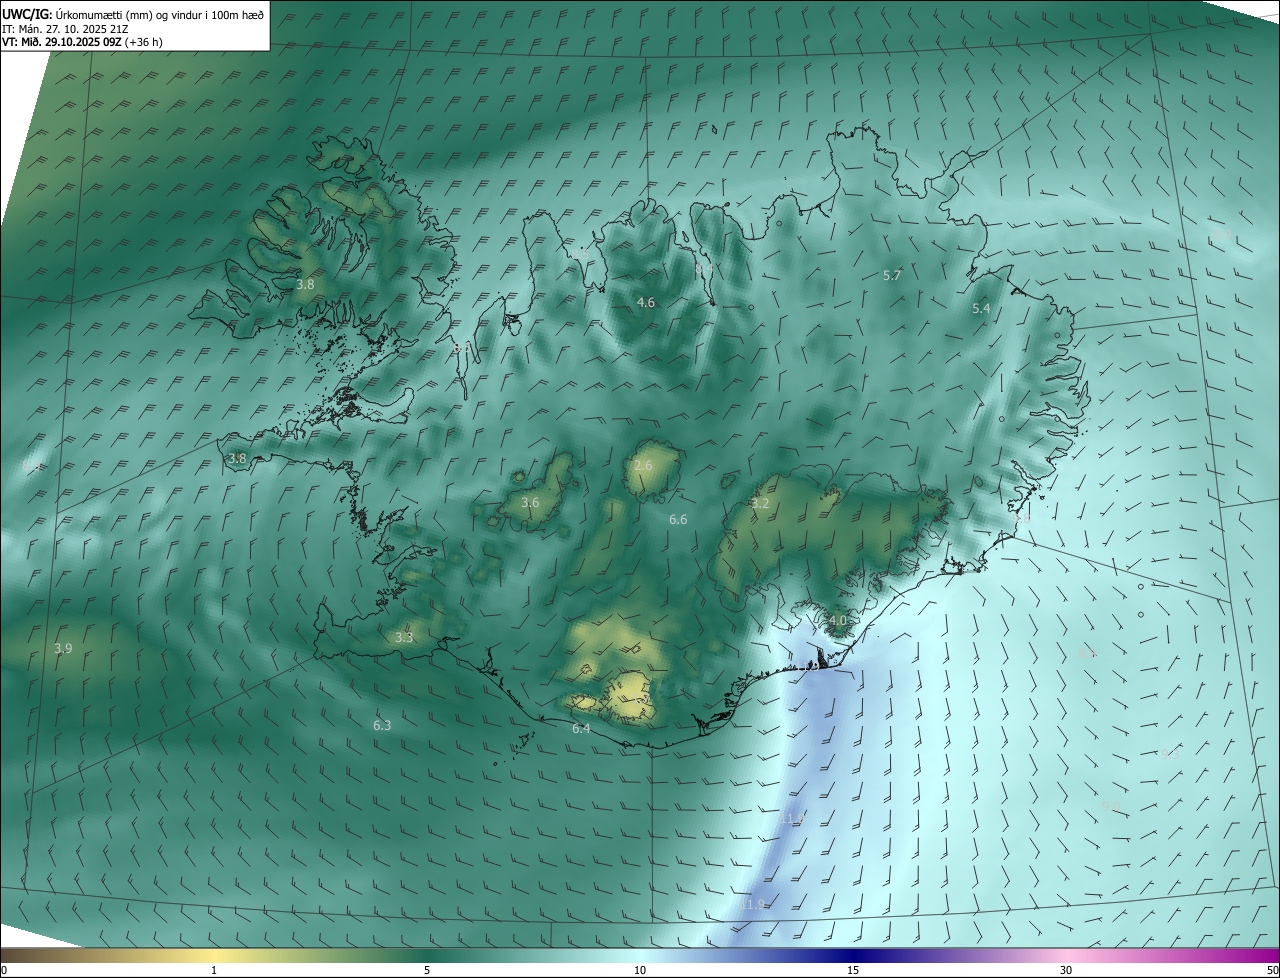Click the 3.9 value over the western ocean
This screenshot has height=978, width=1280.
click(63, 649)
